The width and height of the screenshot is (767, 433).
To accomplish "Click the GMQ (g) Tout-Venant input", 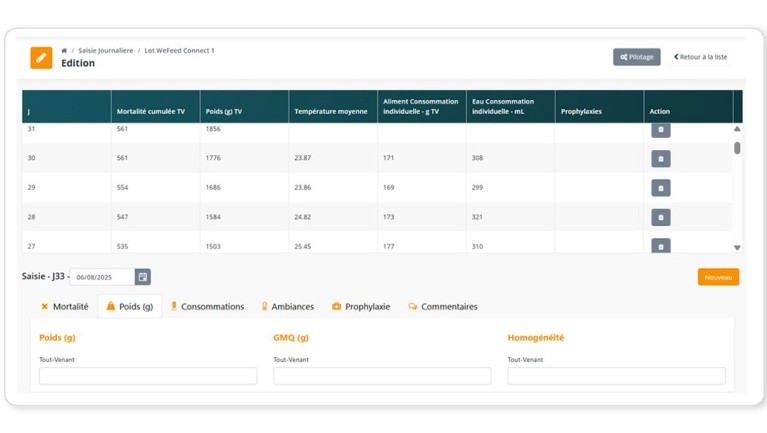I will [382, 376].
